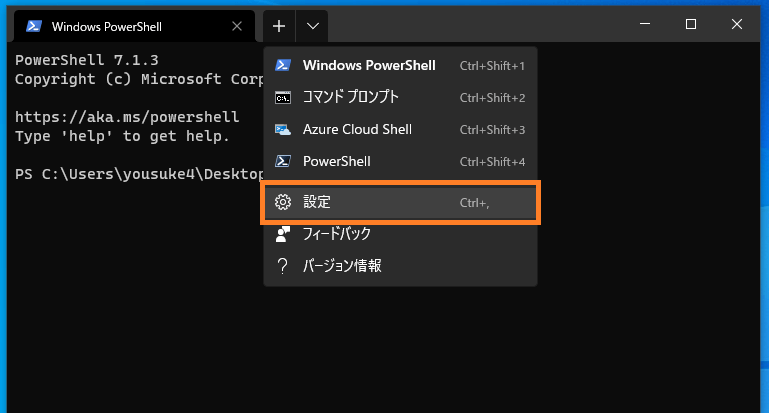Click the Copyright (c) Microsoft line

139,79
